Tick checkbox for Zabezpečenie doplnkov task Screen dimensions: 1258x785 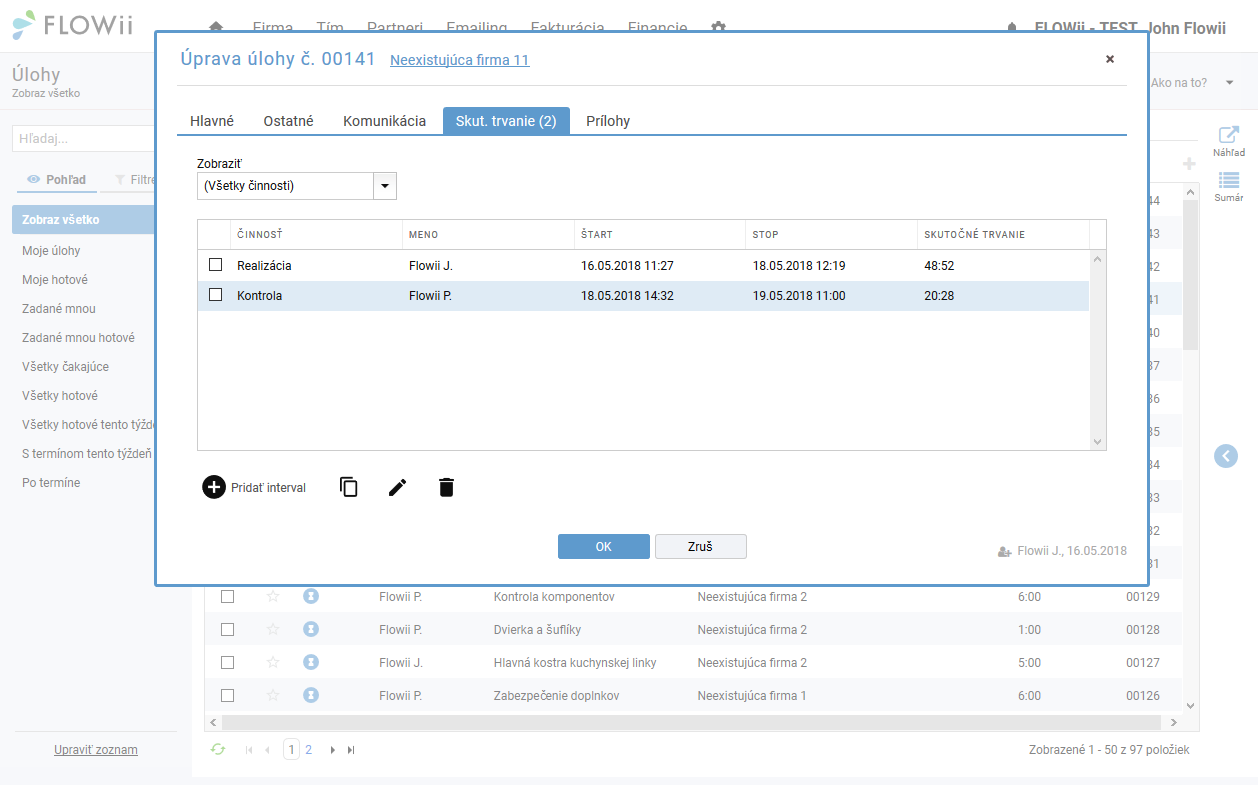pyautogui.click(x=227, y=695)
